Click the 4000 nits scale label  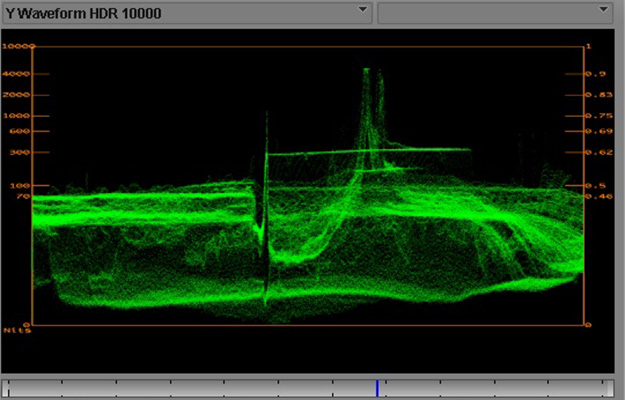coord(16,74)
